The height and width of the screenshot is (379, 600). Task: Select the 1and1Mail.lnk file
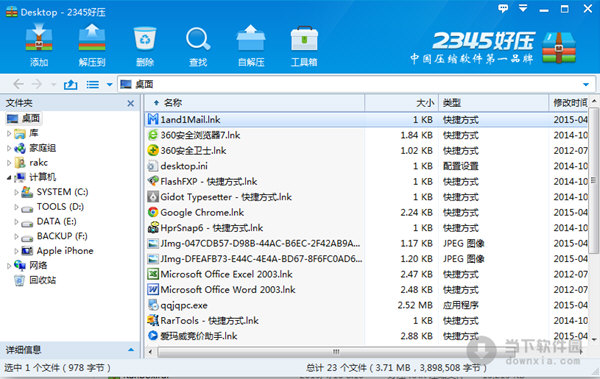point(367,120)
